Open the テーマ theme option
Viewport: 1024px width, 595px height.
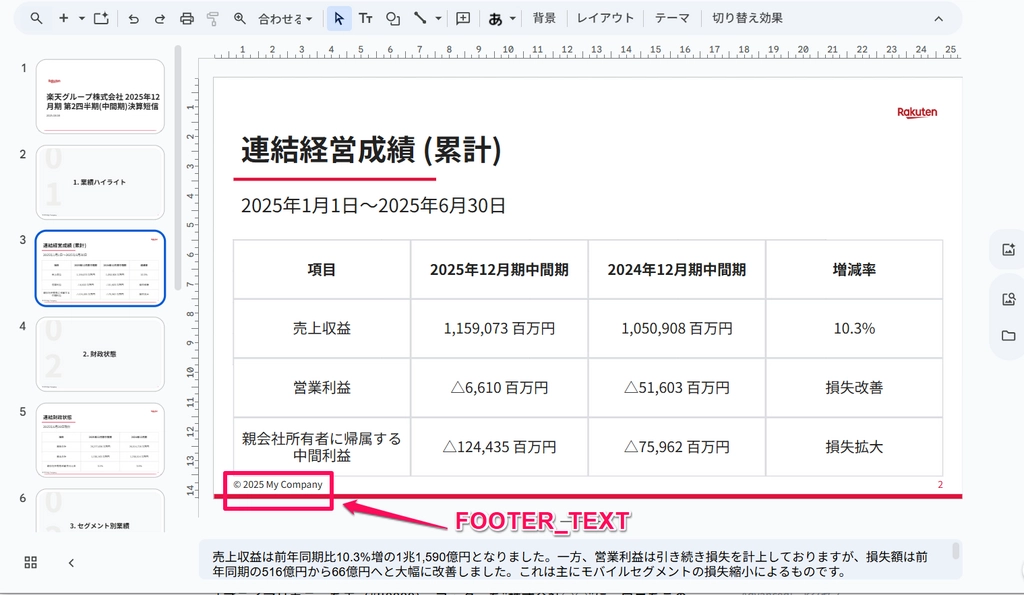click(672, 18)
